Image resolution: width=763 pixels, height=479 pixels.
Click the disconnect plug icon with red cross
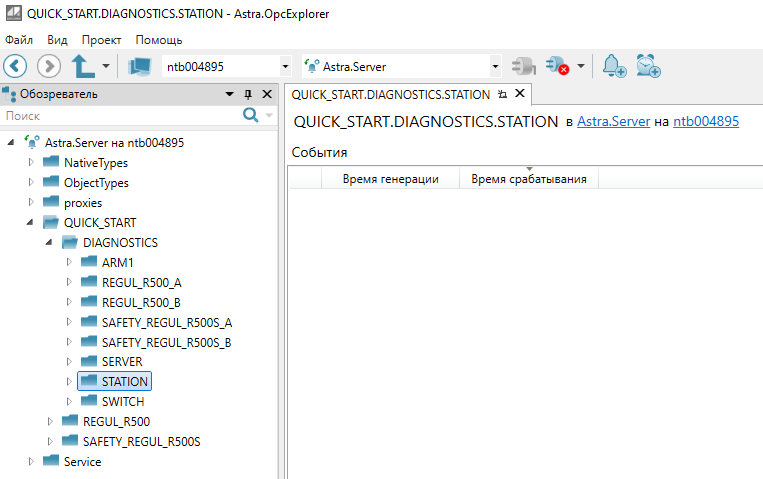click(558, 67)
